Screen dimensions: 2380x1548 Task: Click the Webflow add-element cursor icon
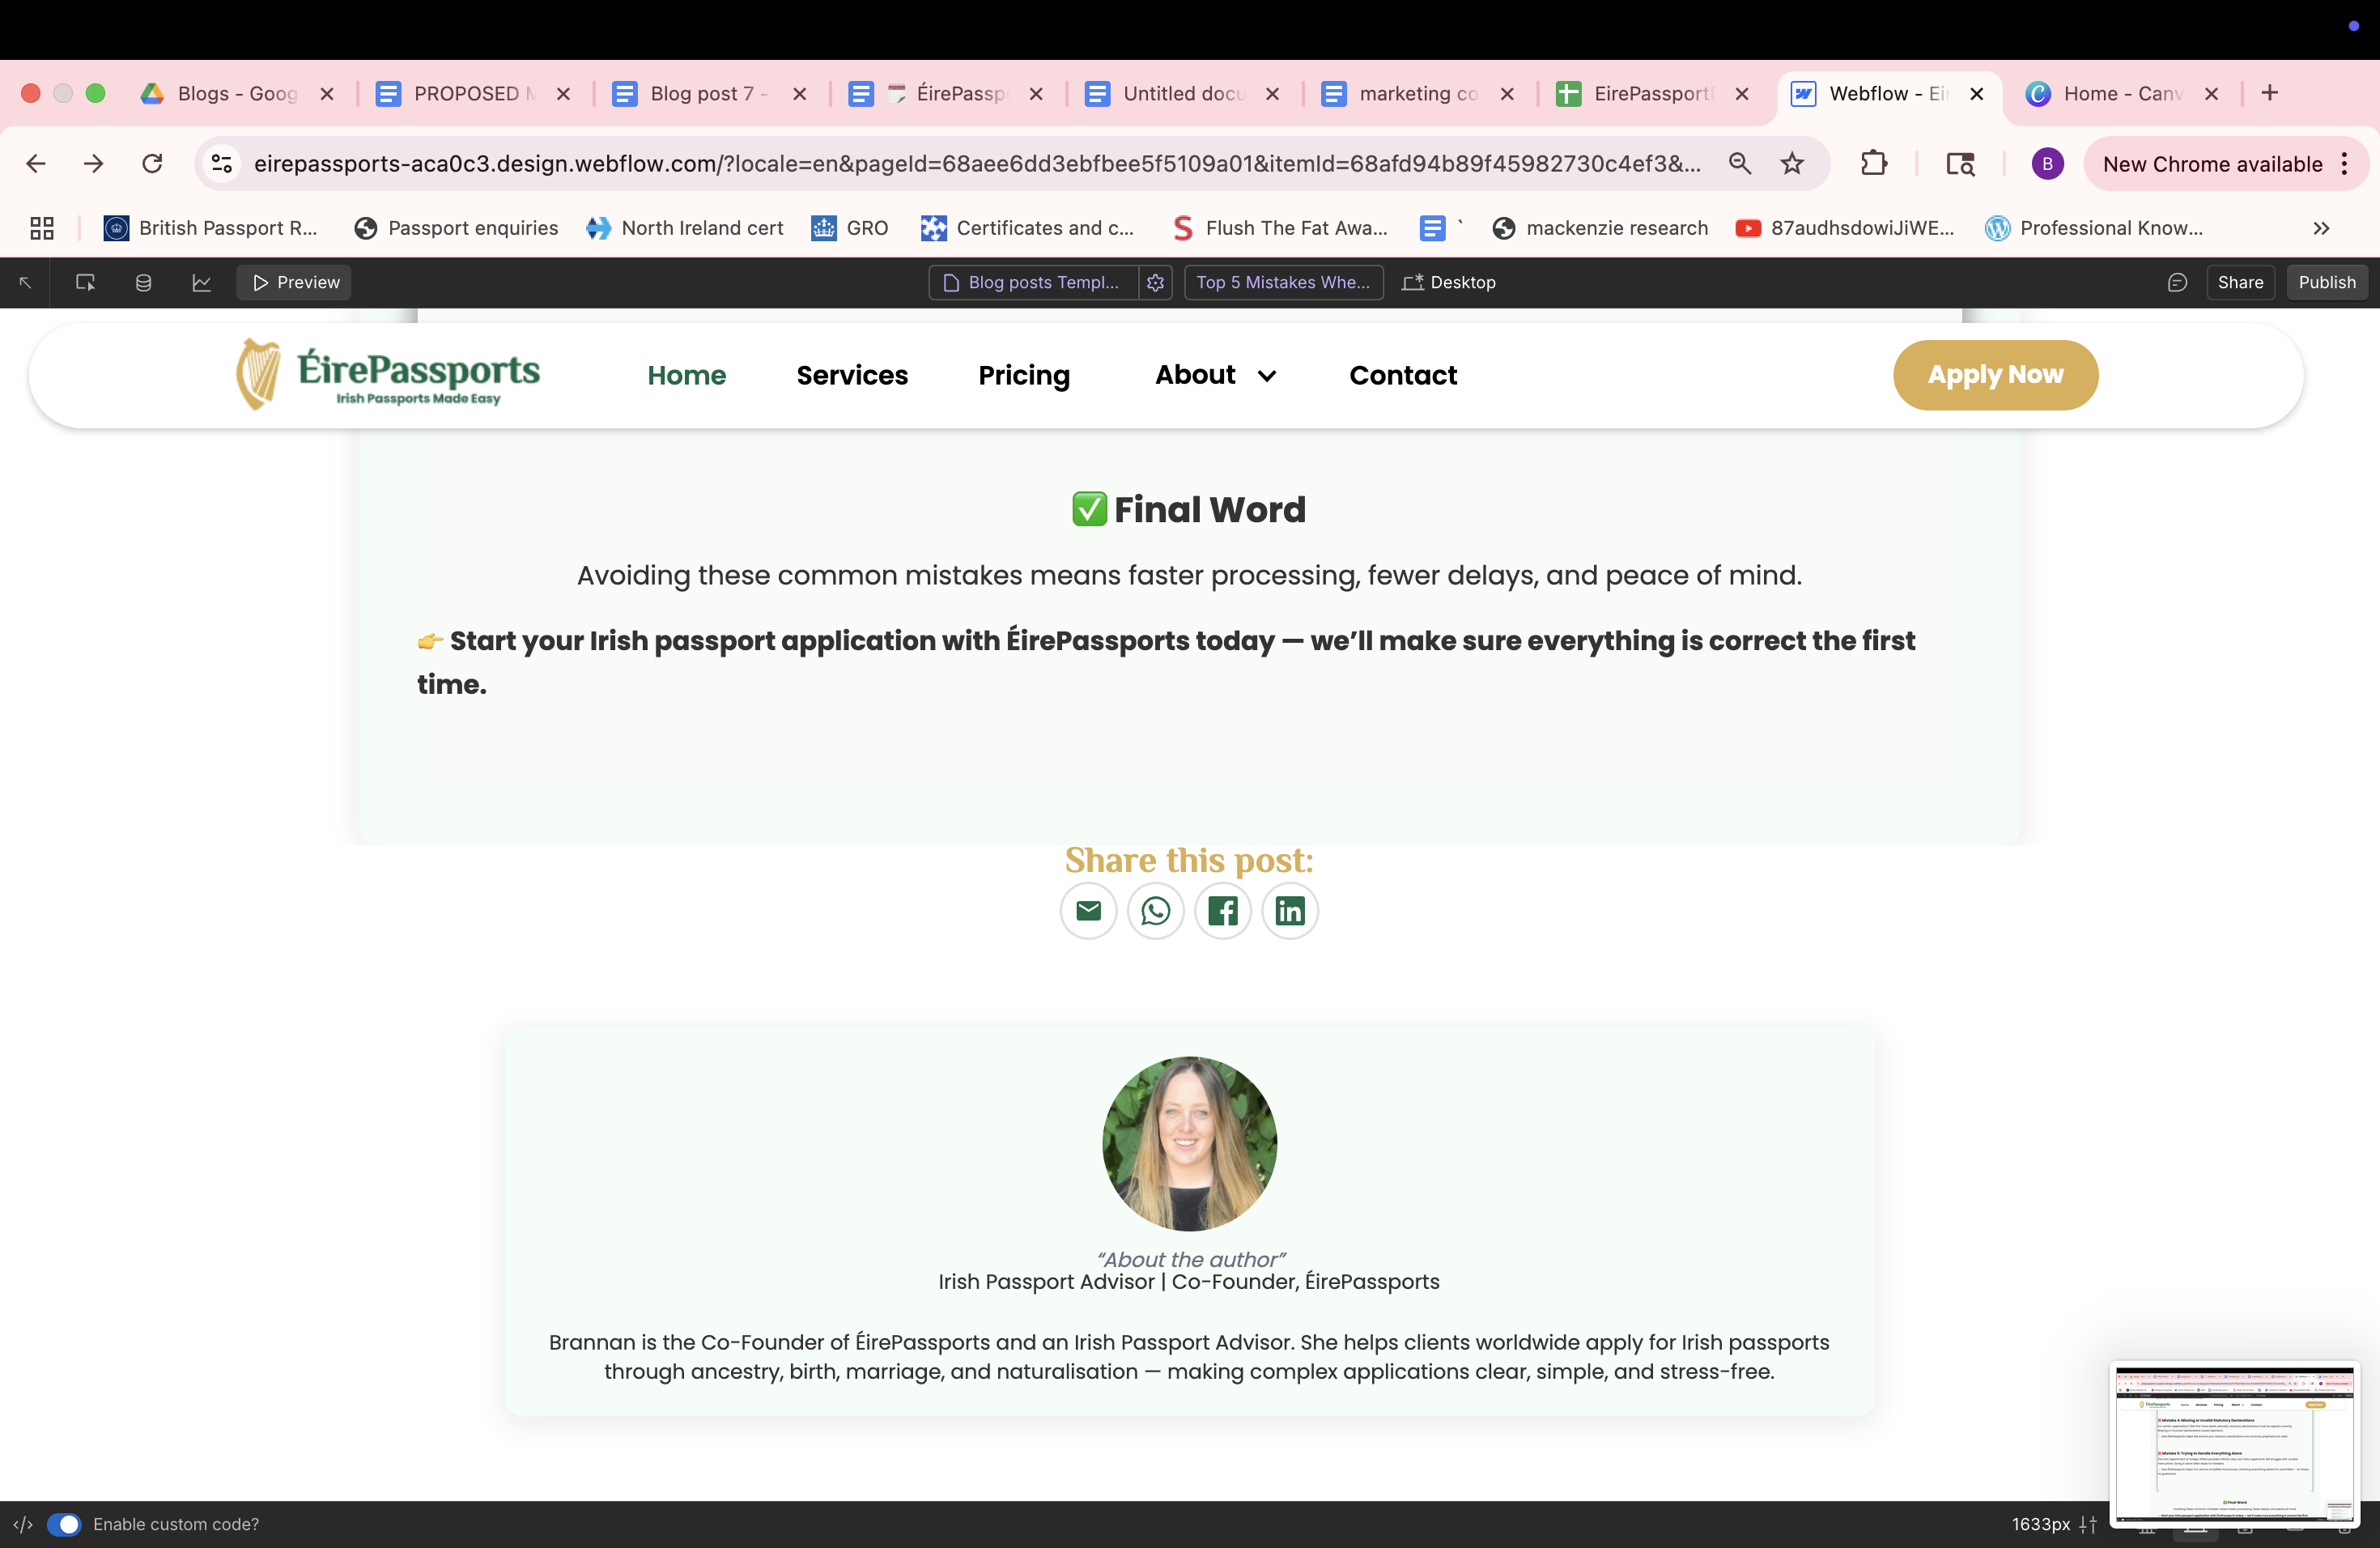[85, 282]
